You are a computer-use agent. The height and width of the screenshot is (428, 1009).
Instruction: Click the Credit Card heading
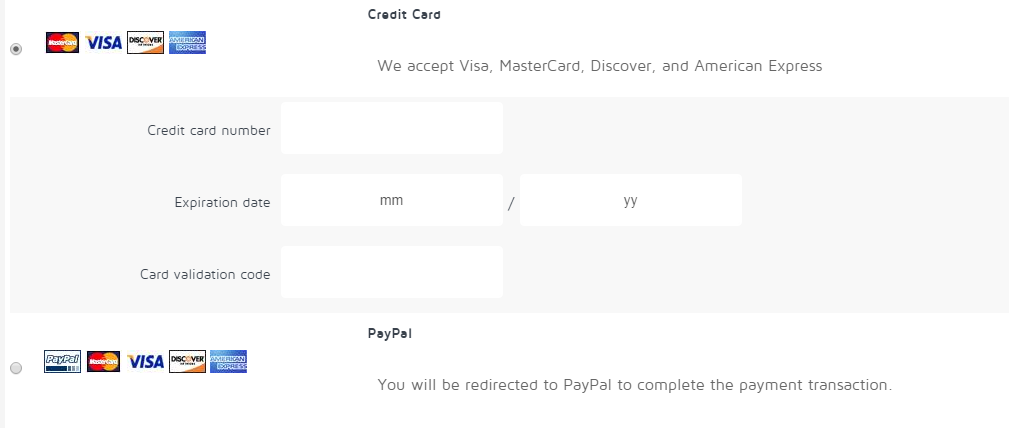tap(404, 15)
